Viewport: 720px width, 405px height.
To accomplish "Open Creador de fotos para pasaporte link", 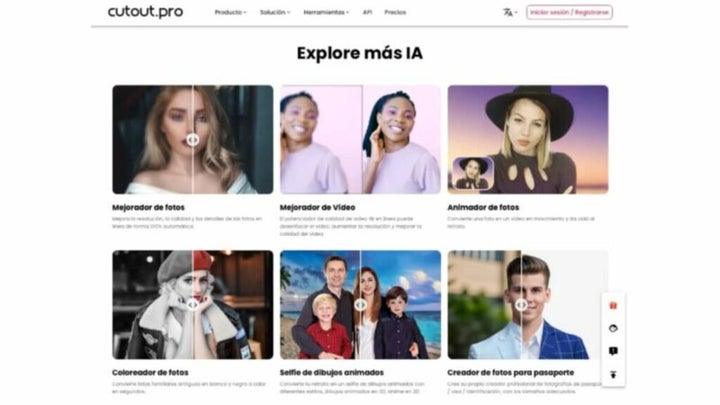I will [511, 372].
